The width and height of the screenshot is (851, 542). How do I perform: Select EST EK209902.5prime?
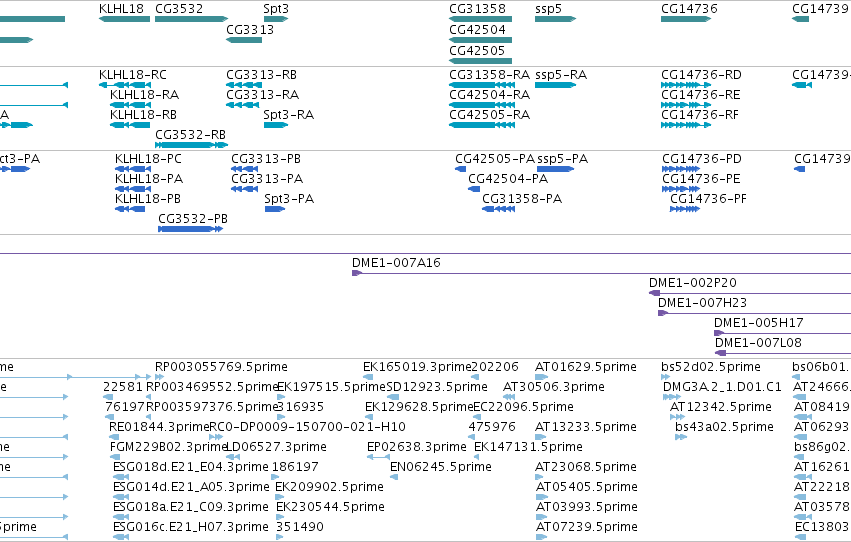click(280, 498)
